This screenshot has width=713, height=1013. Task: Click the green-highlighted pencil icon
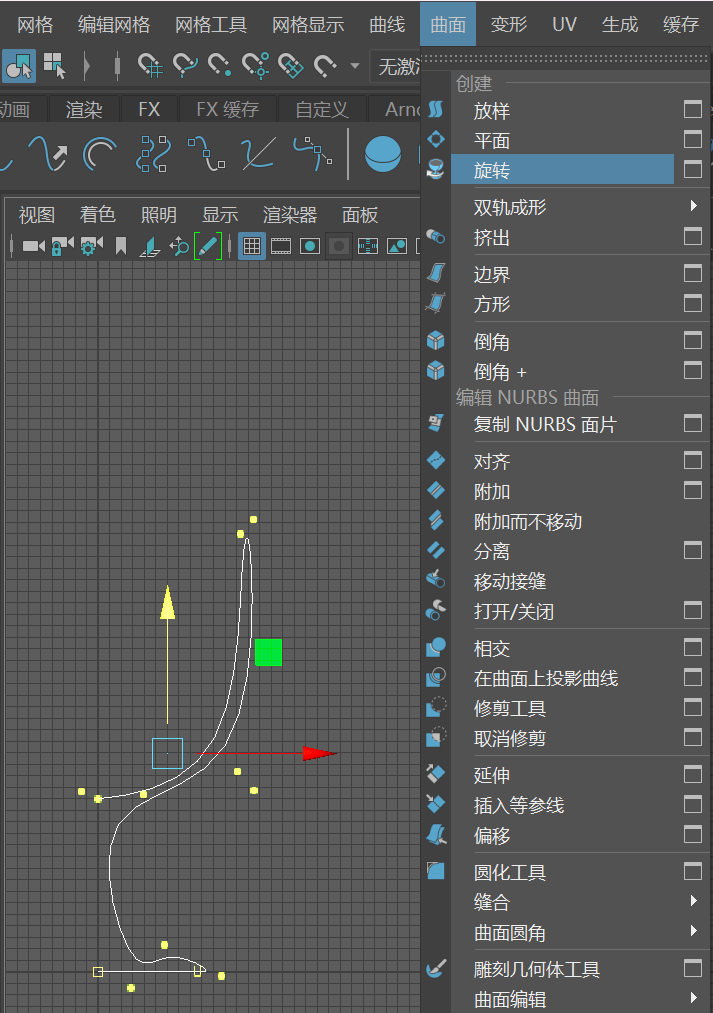[x=207, y=245]
